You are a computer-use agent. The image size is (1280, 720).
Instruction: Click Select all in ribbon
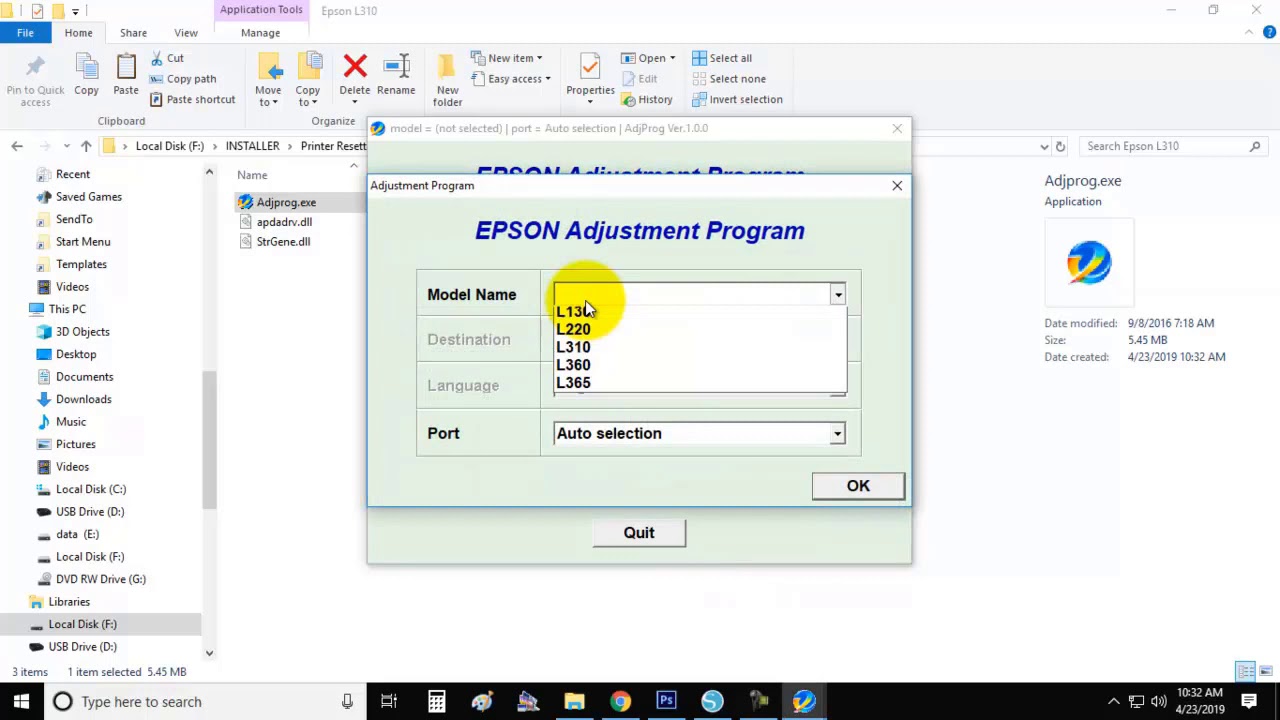(x=722, y=58)
